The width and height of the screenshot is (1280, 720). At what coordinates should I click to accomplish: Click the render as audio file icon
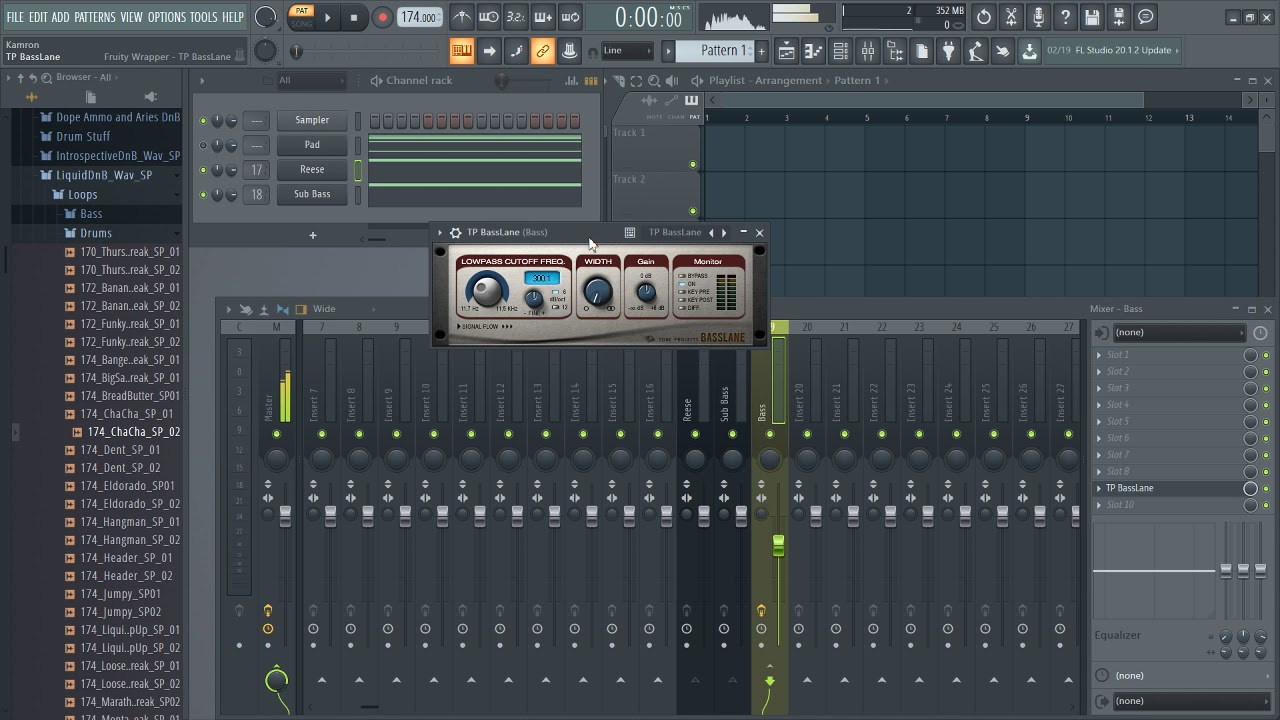1119,17
